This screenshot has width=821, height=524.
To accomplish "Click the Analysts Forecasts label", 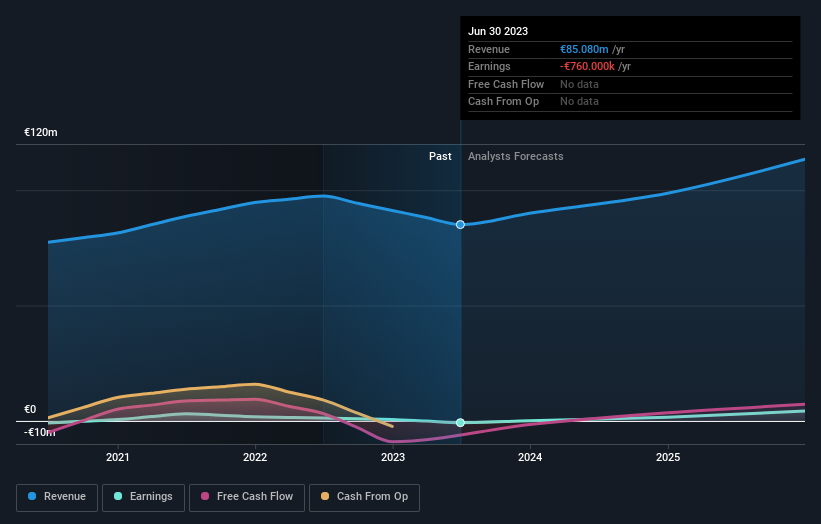I will coord(516,157).
